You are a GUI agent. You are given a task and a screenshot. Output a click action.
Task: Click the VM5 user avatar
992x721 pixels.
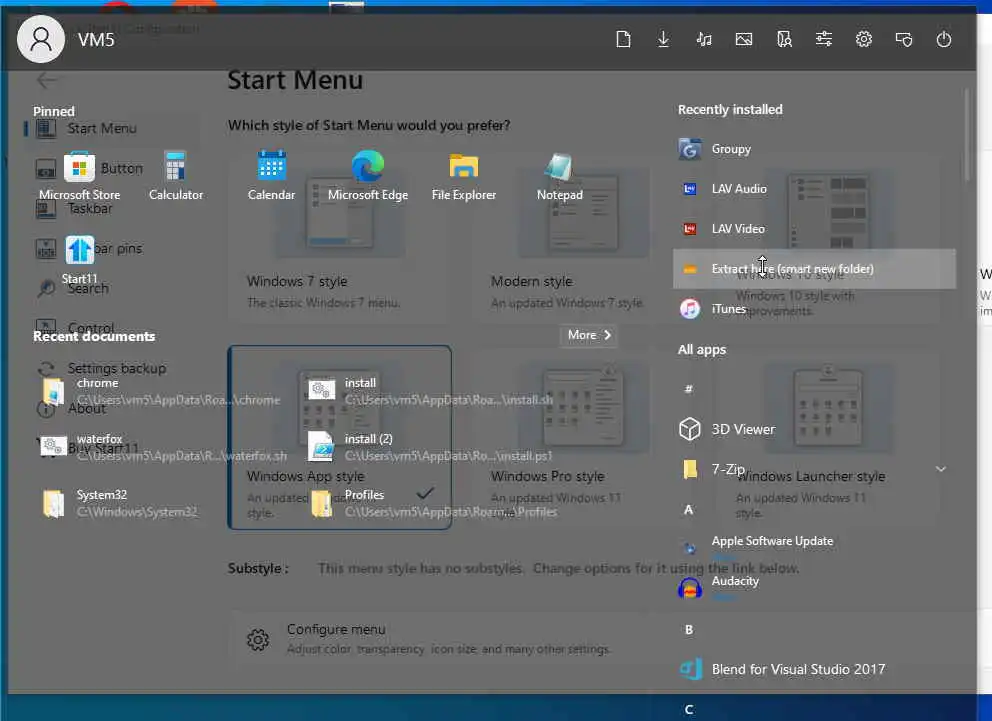pos(40,39)
